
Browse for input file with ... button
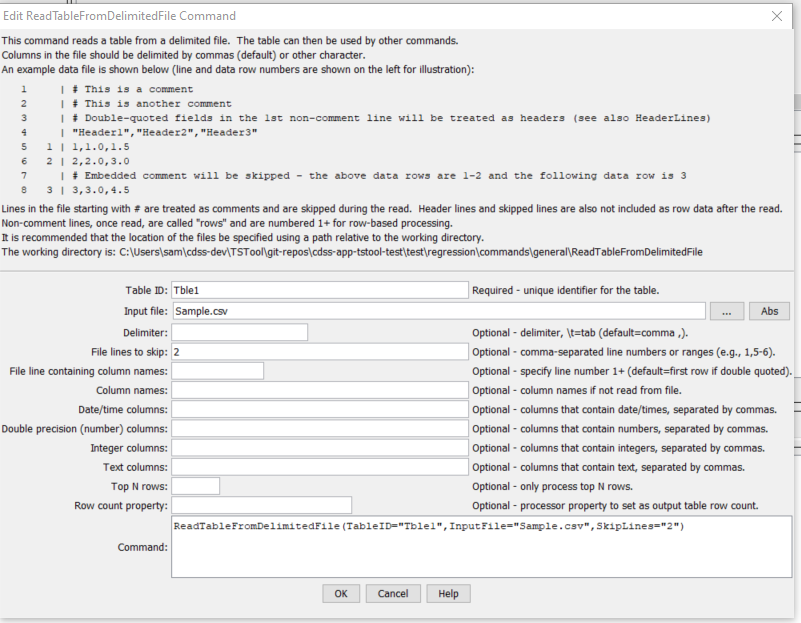tap(726, 311)
